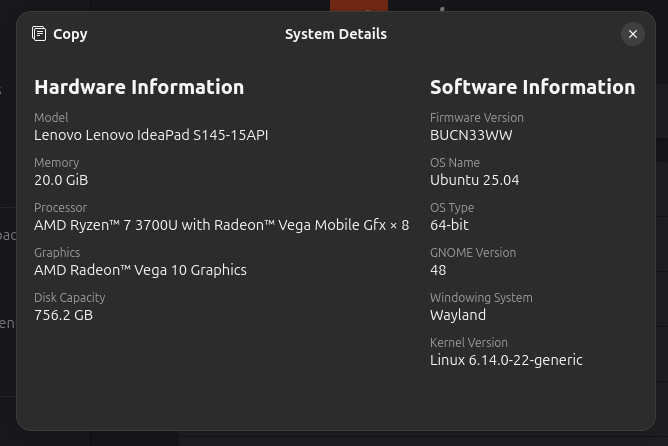Click the AMD Radeon Vega 10 Graphics value

[x=140, y=270]
